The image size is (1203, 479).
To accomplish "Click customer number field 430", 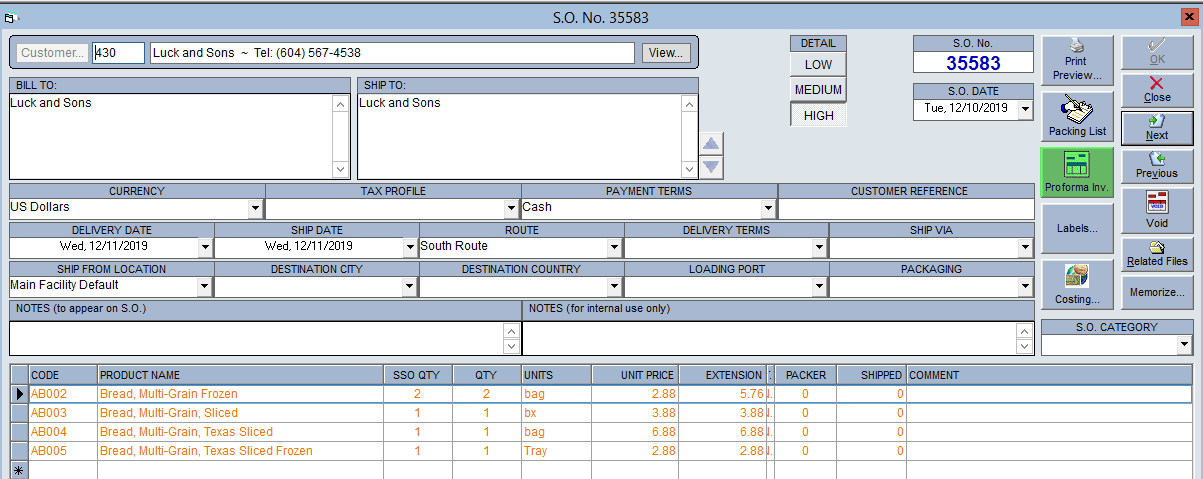I will point(119,53).
